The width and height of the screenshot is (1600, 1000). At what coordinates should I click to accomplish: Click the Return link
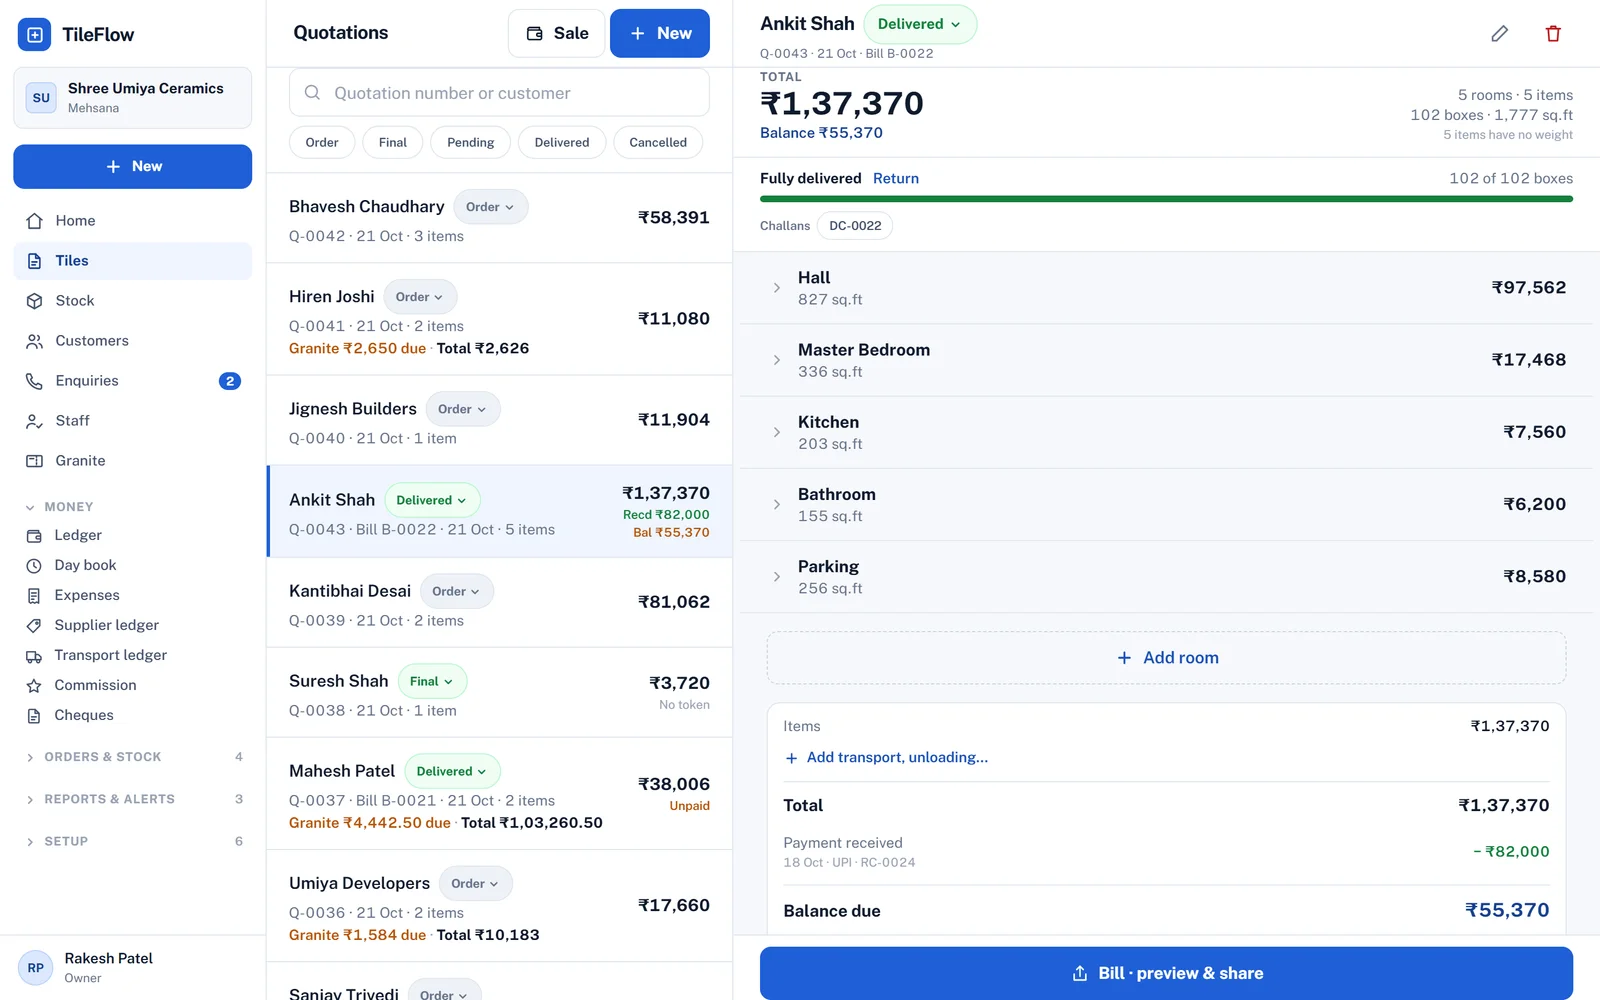[896, 178]
